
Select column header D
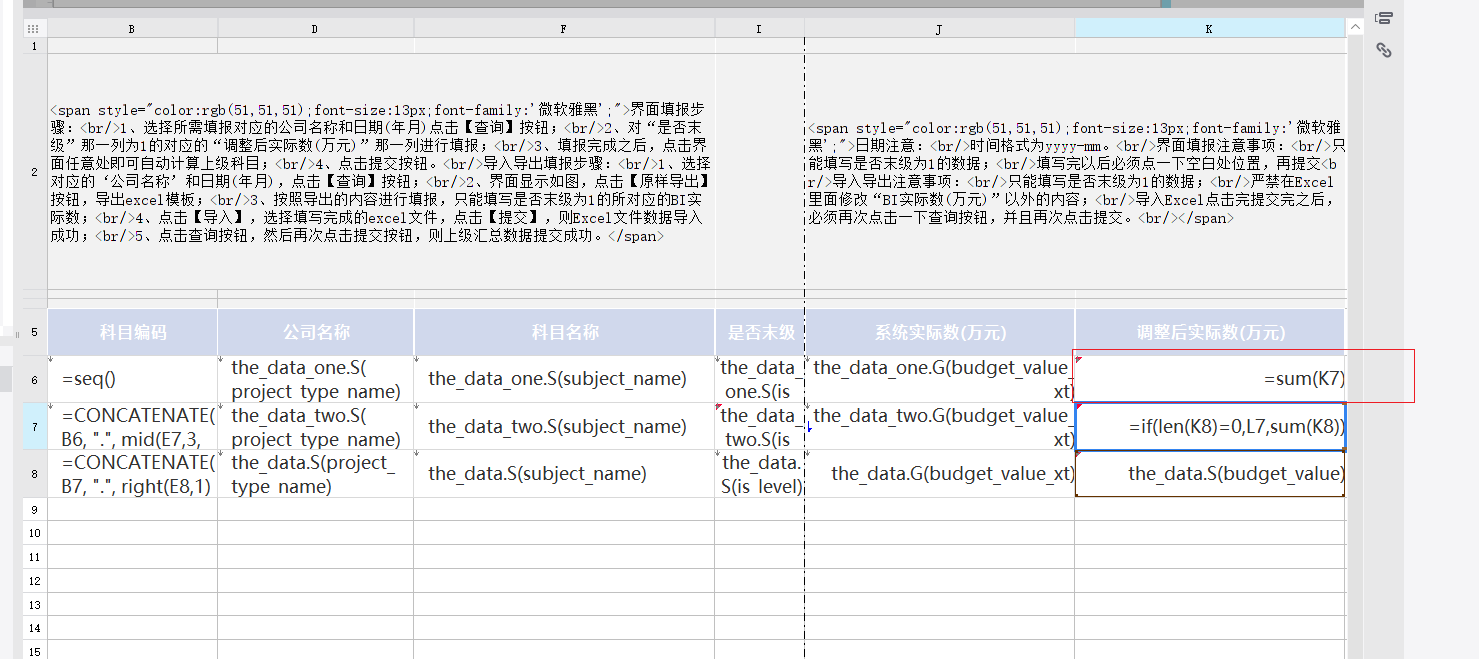click(x=315, y=29)
